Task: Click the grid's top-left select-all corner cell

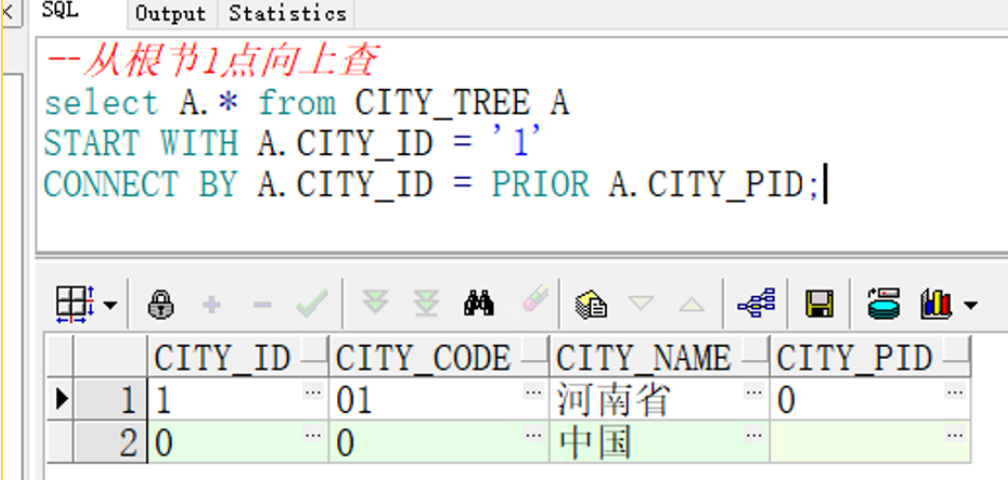Action: (x=60, y=357)
